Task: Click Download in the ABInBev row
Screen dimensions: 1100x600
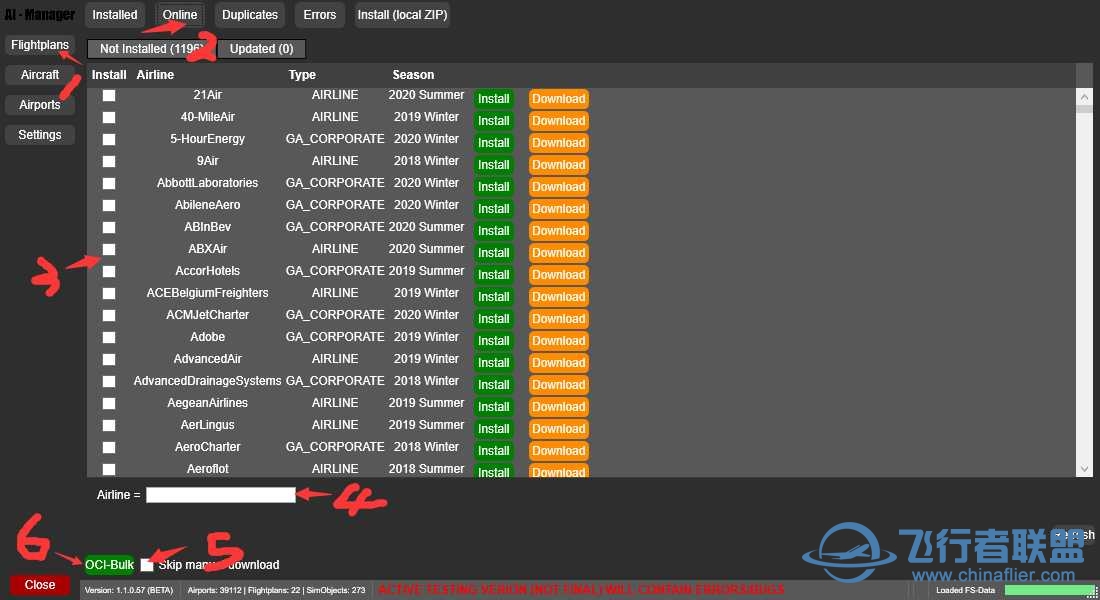Action: pyautogui.click(x=558, y=231)
